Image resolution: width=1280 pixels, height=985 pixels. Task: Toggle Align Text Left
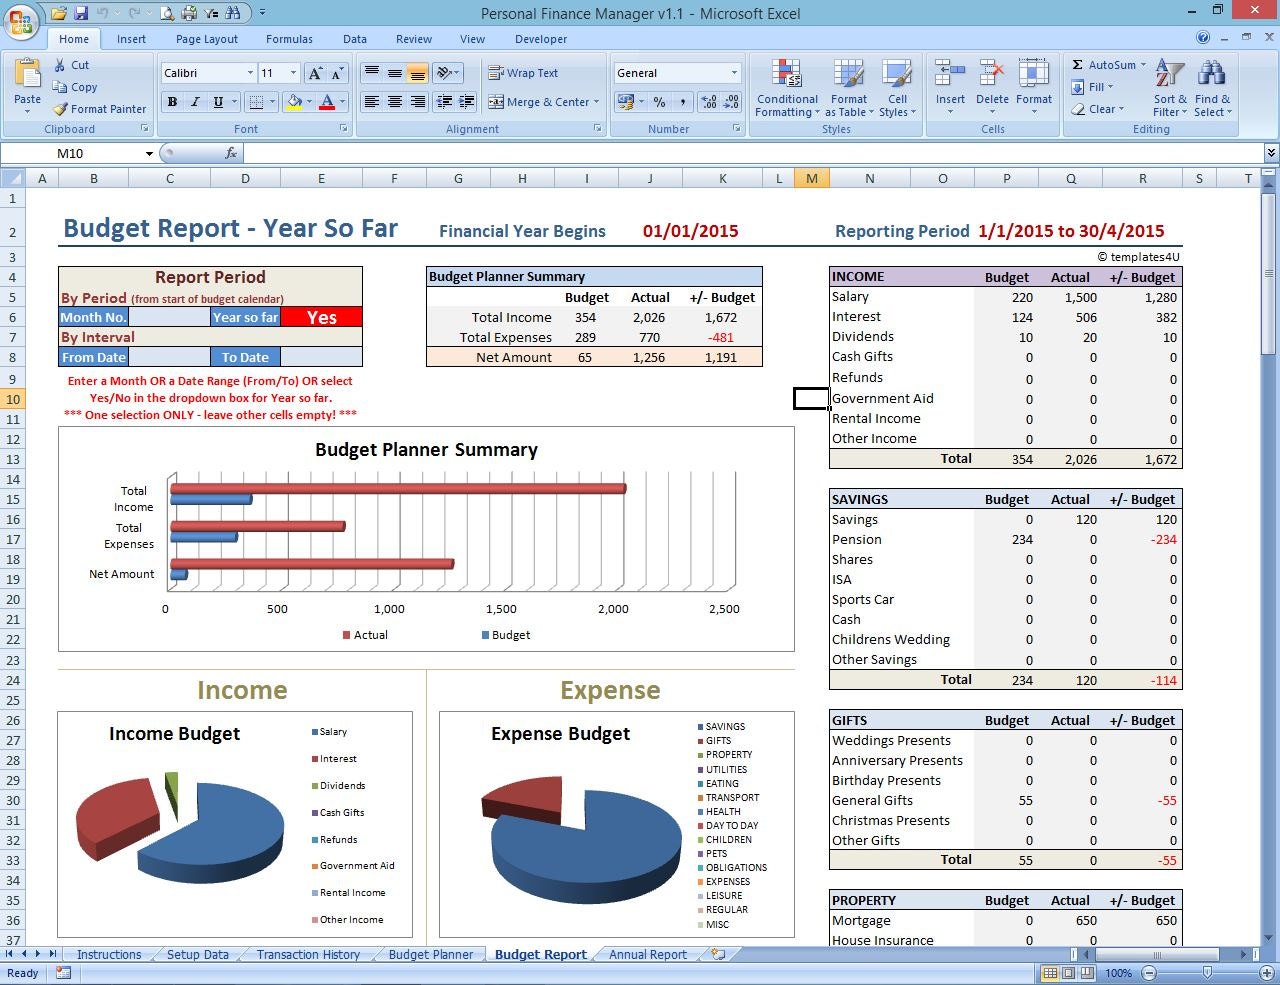[372, 102]
